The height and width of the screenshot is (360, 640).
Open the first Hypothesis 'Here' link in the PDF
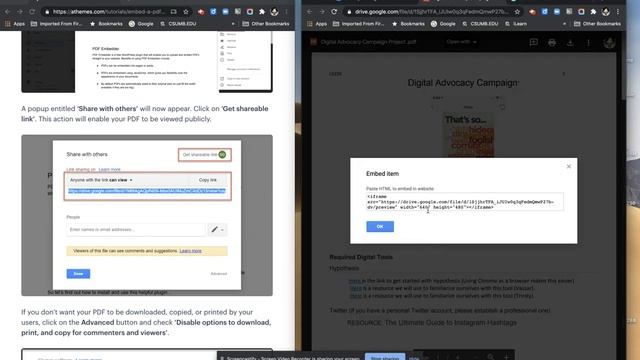click(355, 281)
